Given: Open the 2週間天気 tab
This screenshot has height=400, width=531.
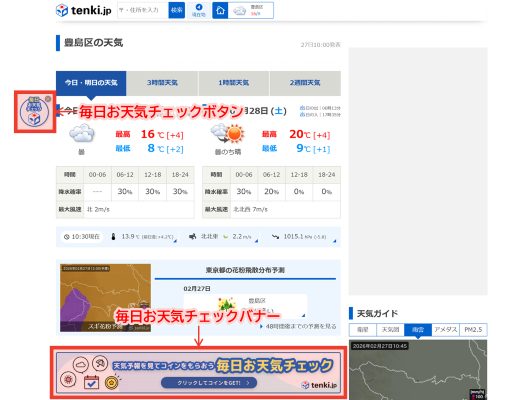Looking at the screenshot, I should (305, 83).
